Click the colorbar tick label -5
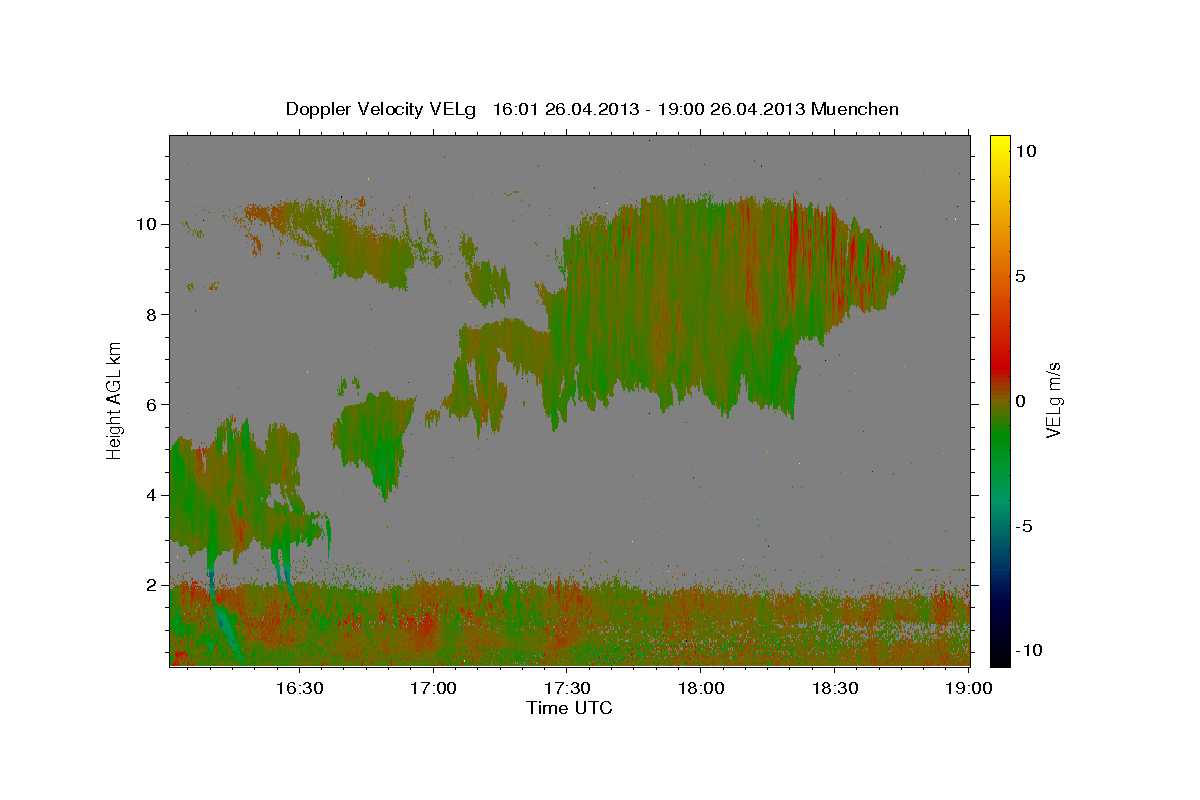 coord(1026,526)
